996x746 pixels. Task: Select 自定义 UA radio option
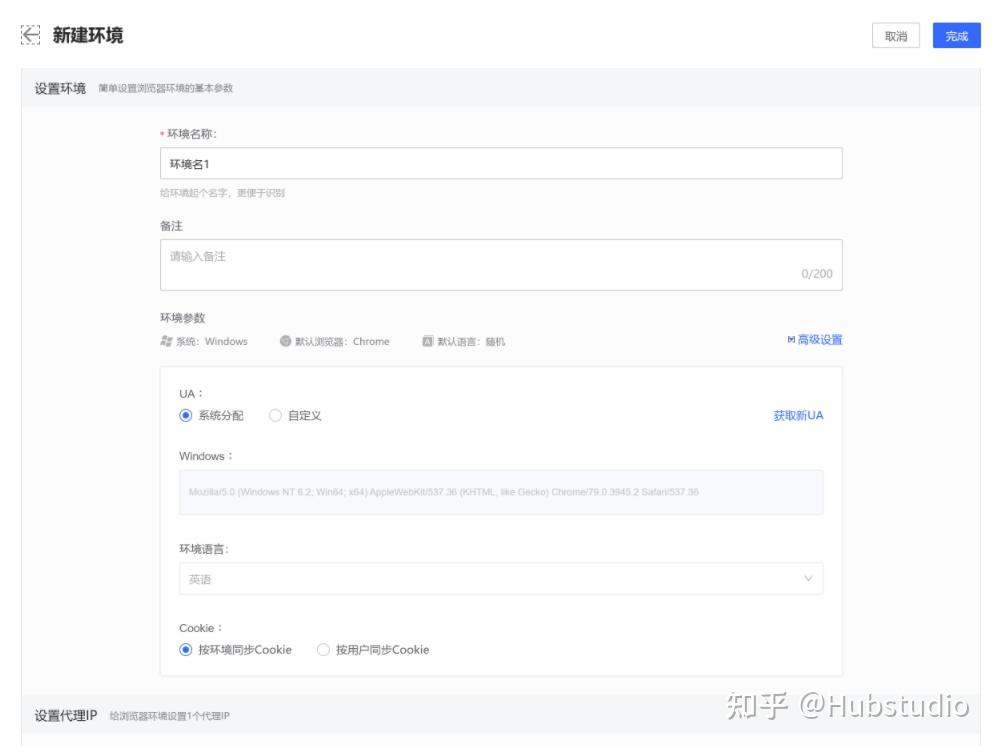point(275,416)
